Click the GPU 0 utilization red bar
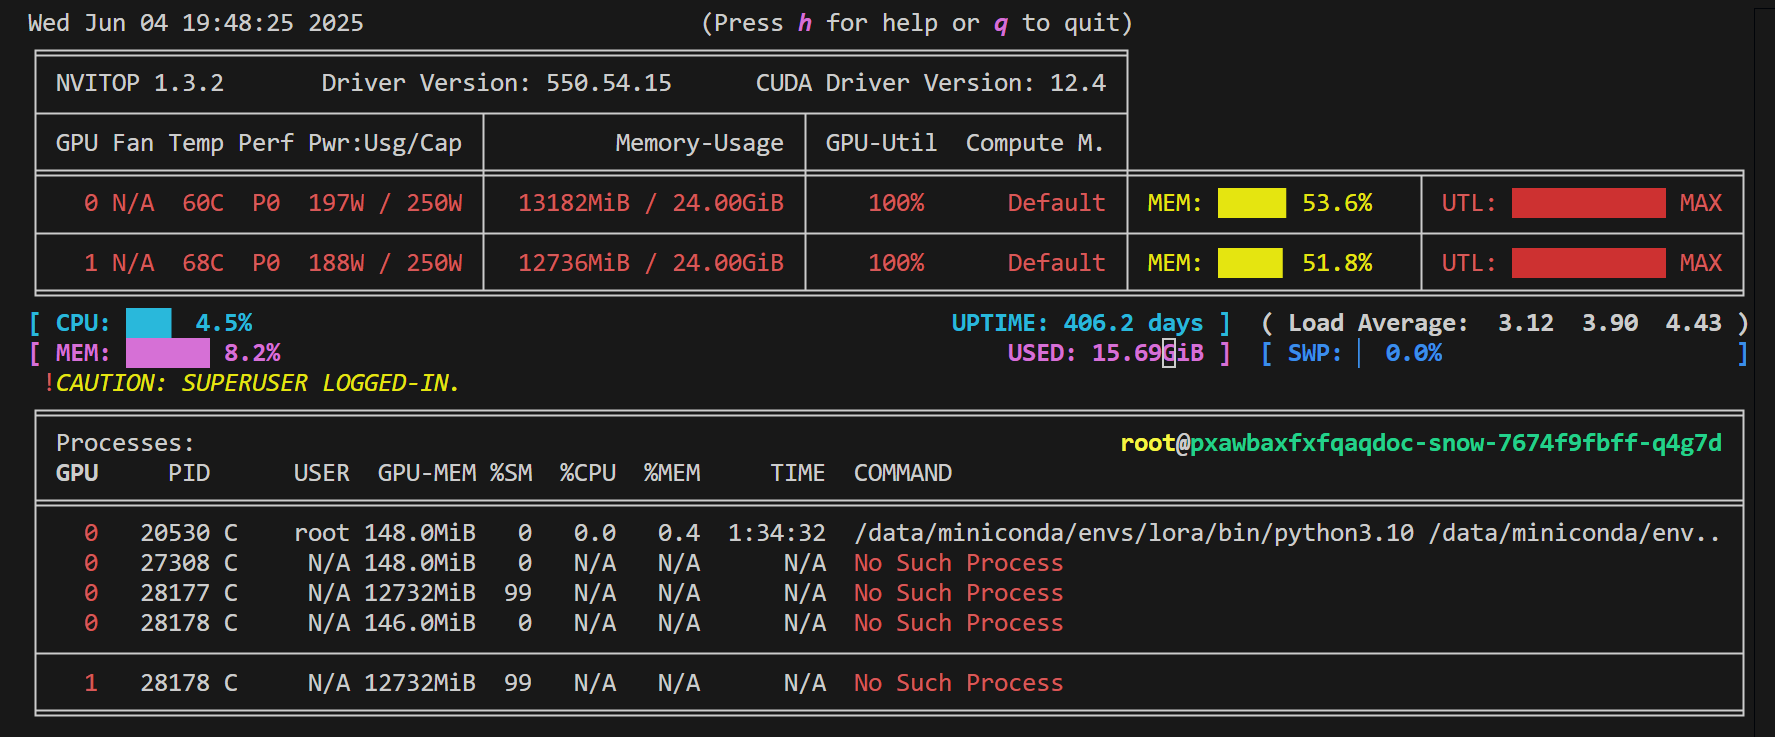 coord(1588,203)
